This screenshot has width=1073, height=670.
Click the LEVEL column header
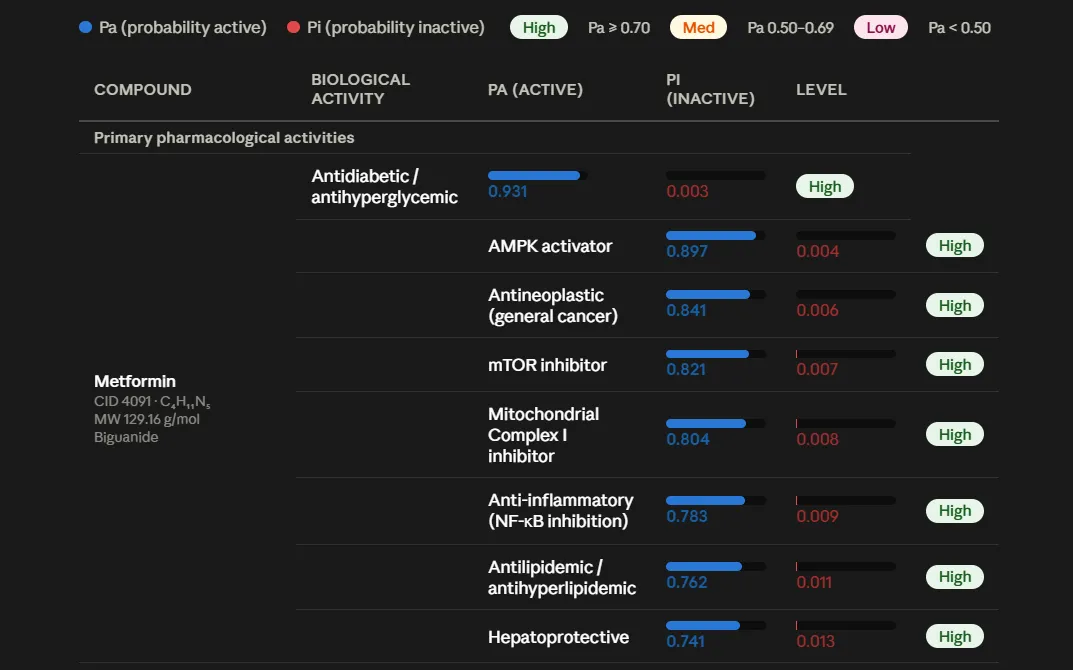pos(821,90)
